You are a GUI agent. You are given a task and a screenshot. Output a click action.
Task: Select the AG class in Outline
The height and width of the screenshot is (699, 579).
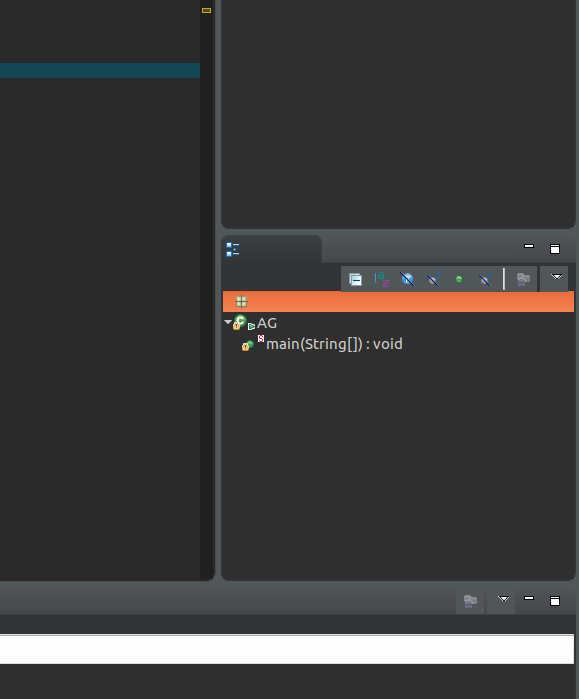coord(267,323)
